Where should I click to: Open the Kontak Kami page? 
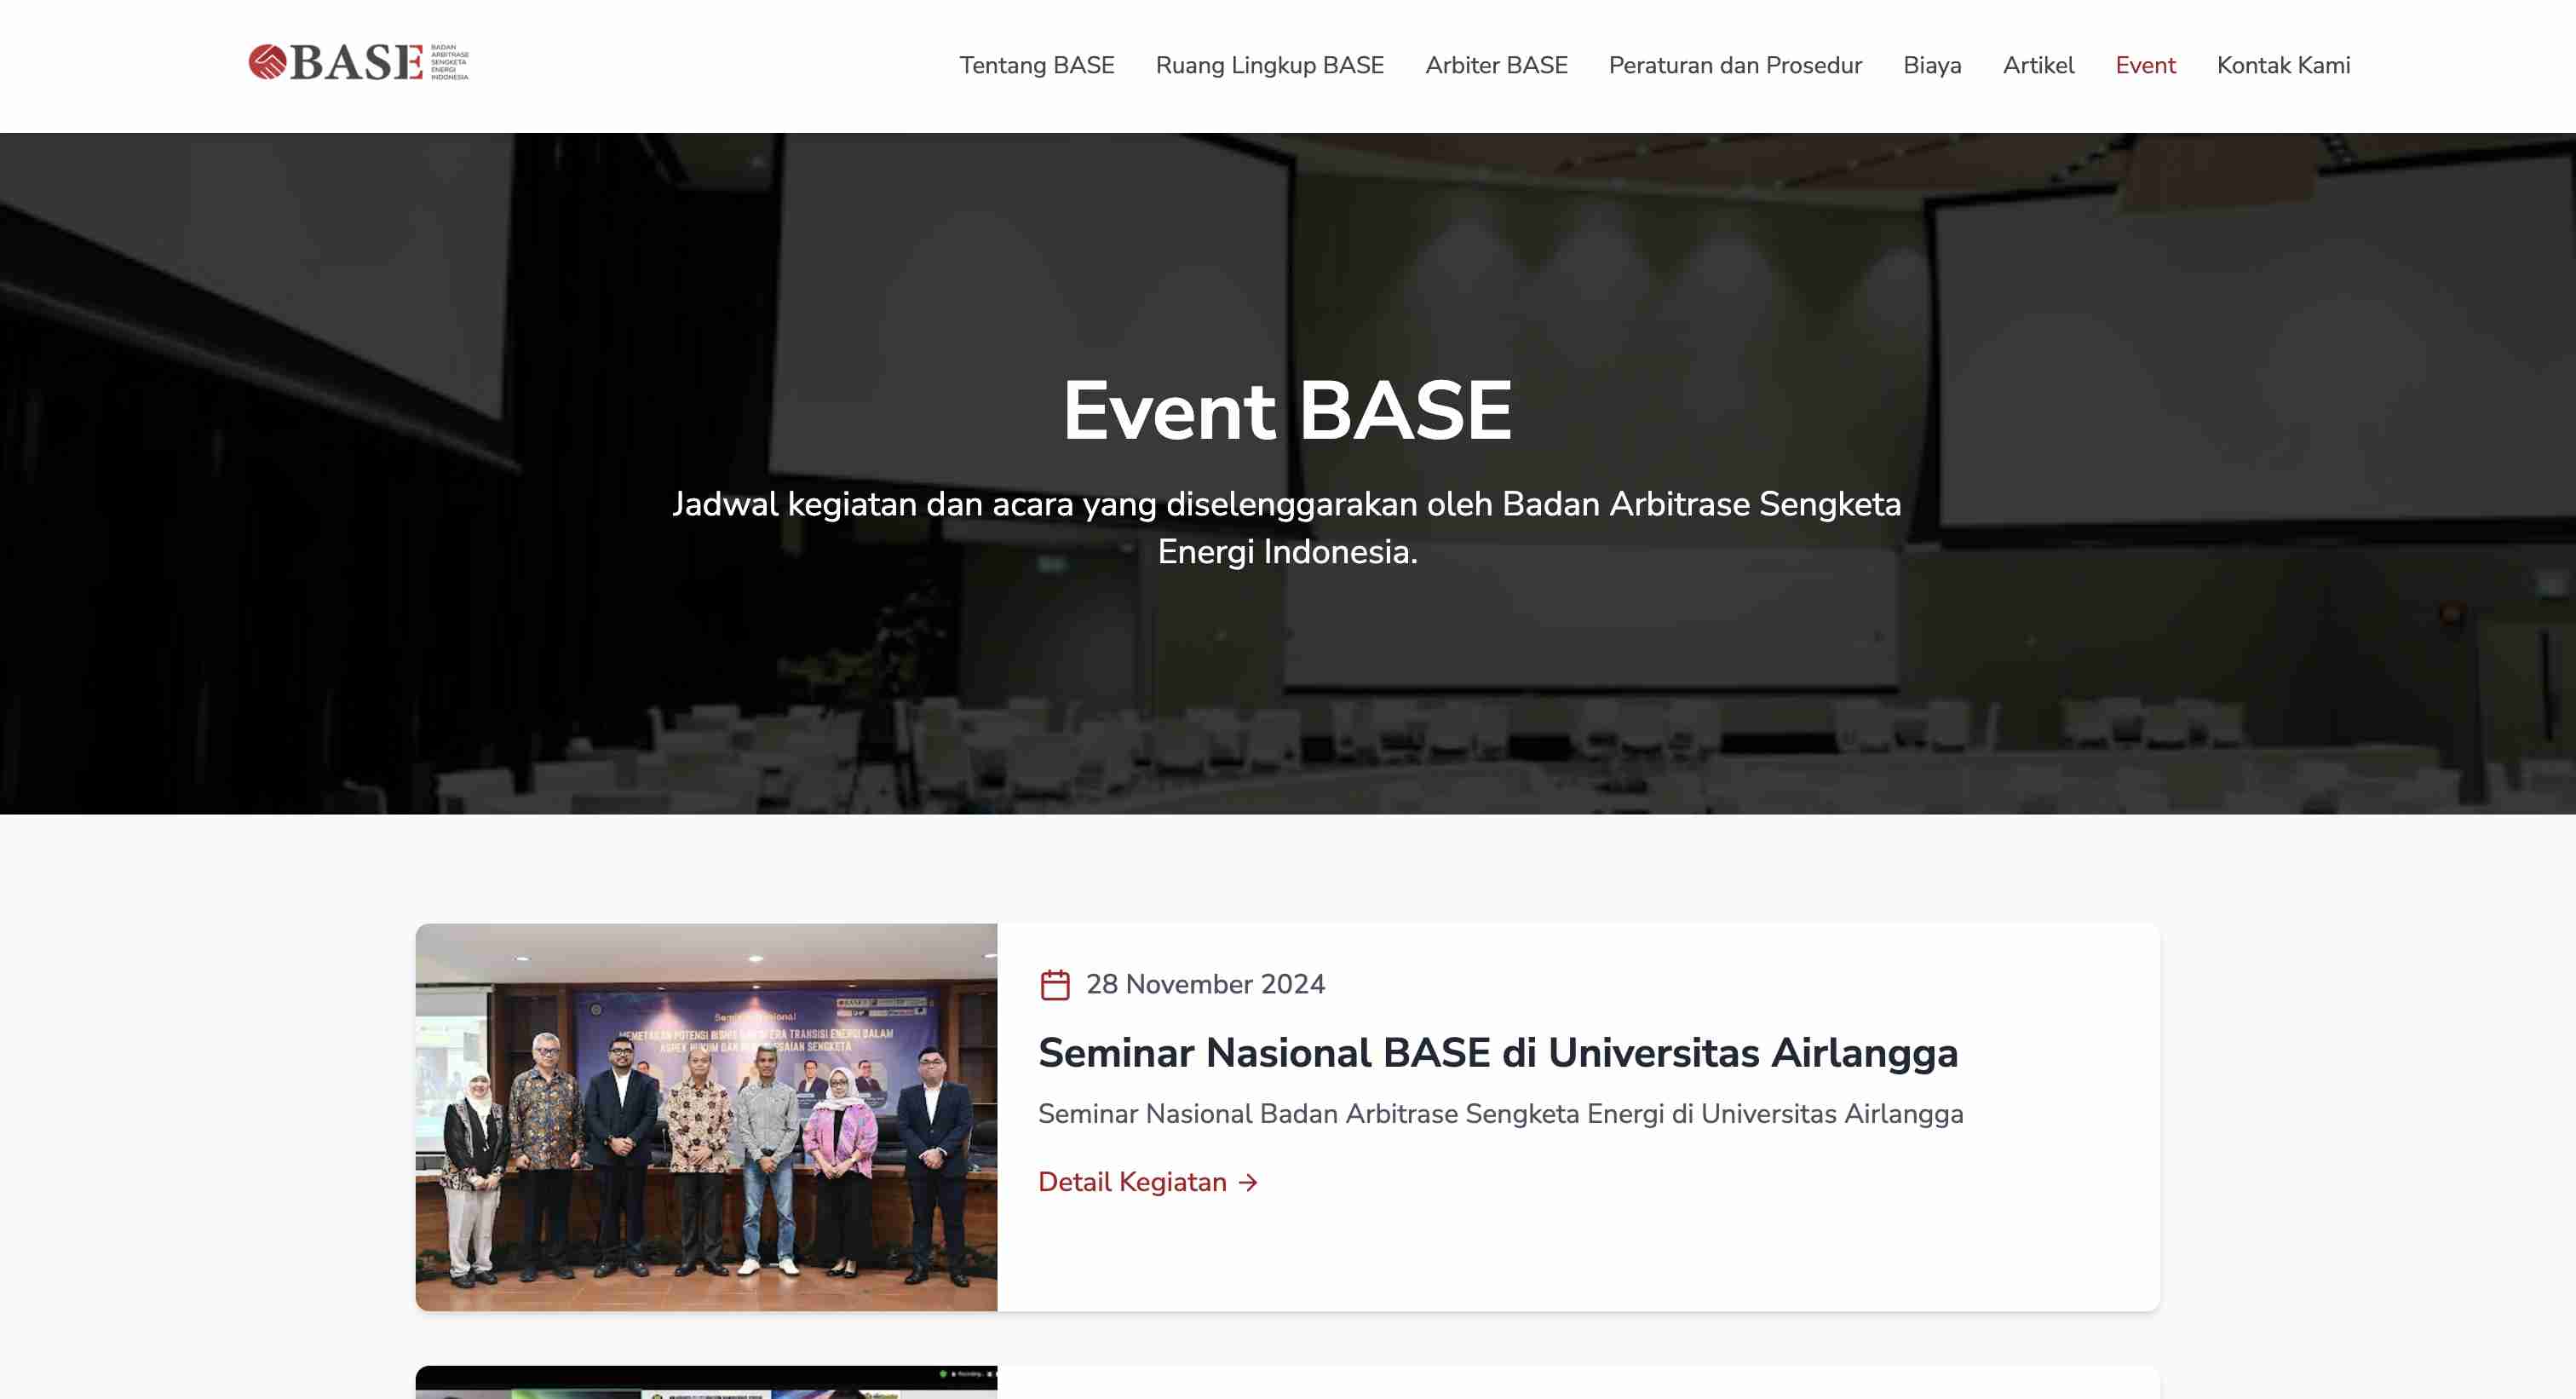point(2283,65)
